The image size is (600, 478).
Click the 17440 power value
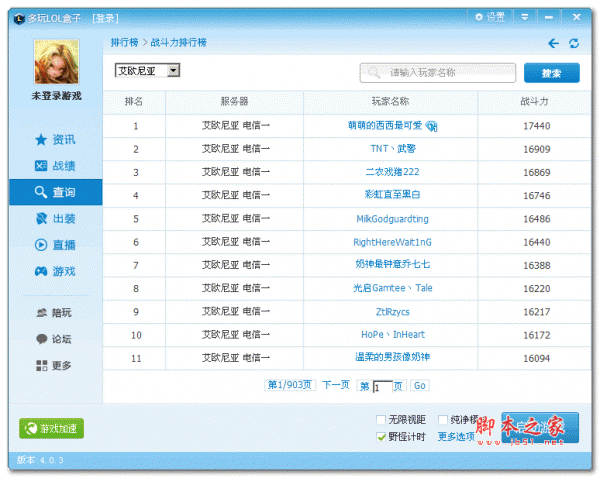point(536,126)
